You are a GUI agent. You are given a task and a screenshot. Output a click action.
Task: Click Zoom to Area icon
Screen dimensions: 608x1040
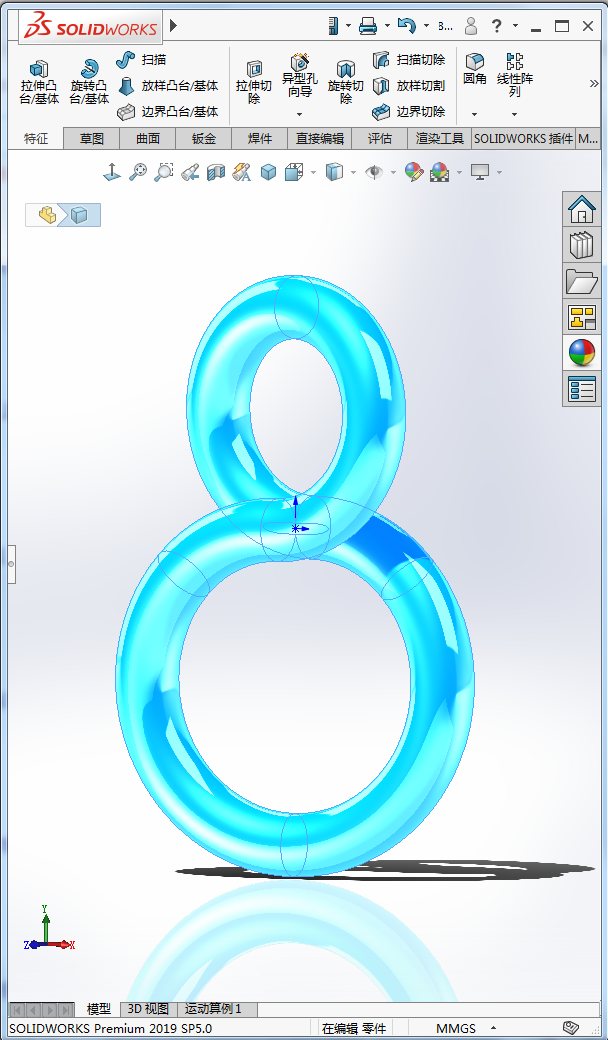pos(164,172)
